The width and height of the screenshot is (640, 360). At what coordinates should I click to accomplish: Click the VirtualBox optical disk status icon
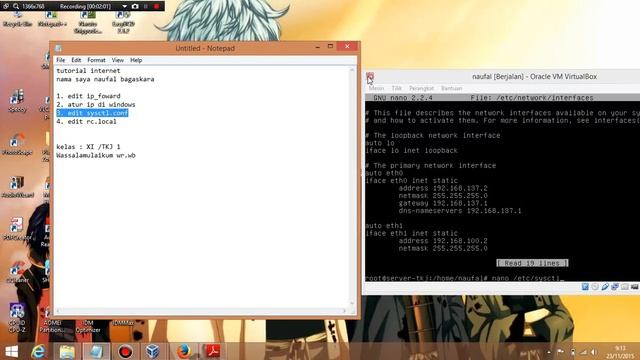[x=595, y=287]
